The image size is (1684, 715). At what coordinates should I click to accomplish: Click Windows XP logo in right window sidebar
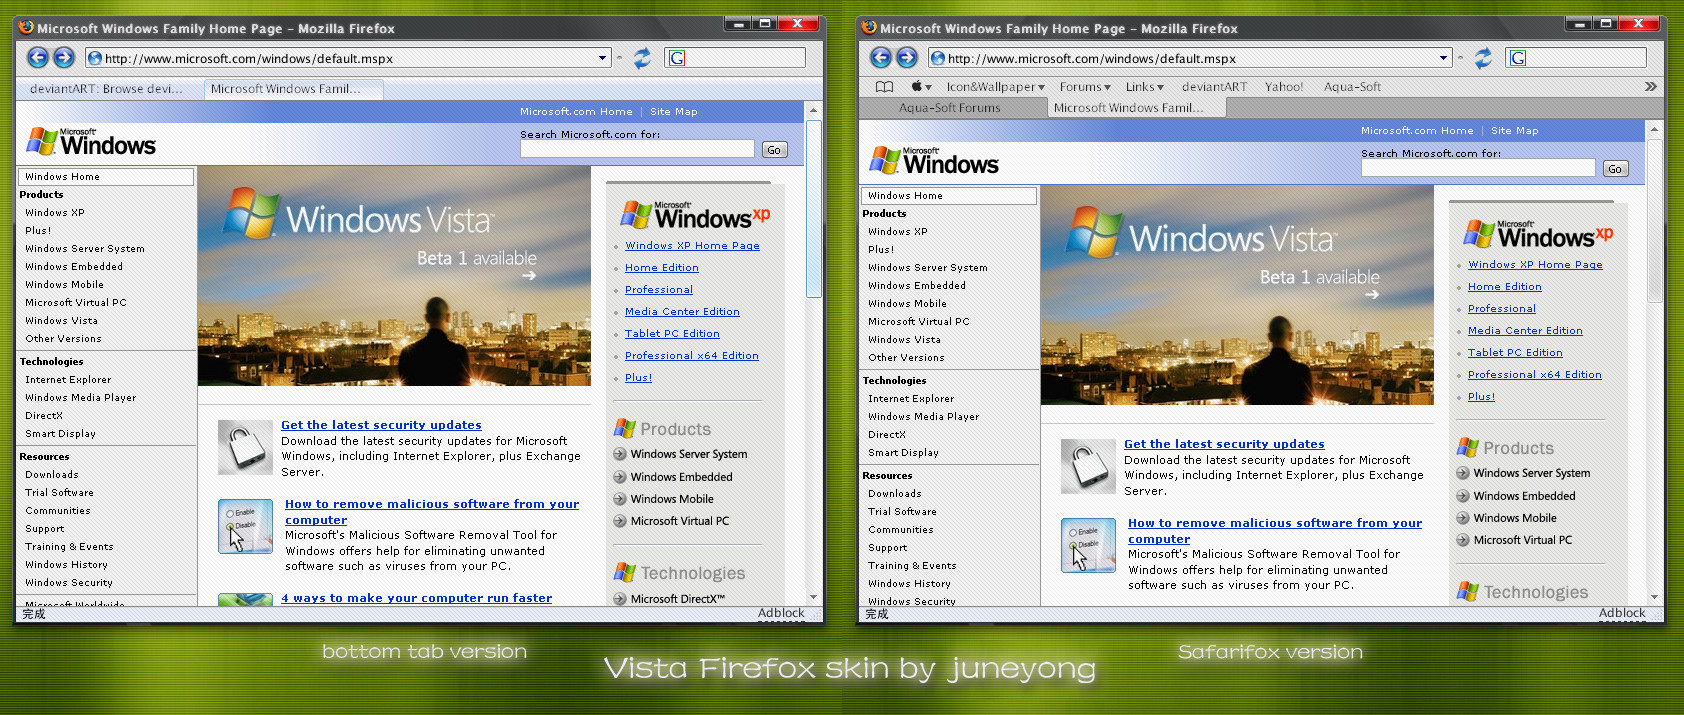(x=1538, y=233)
